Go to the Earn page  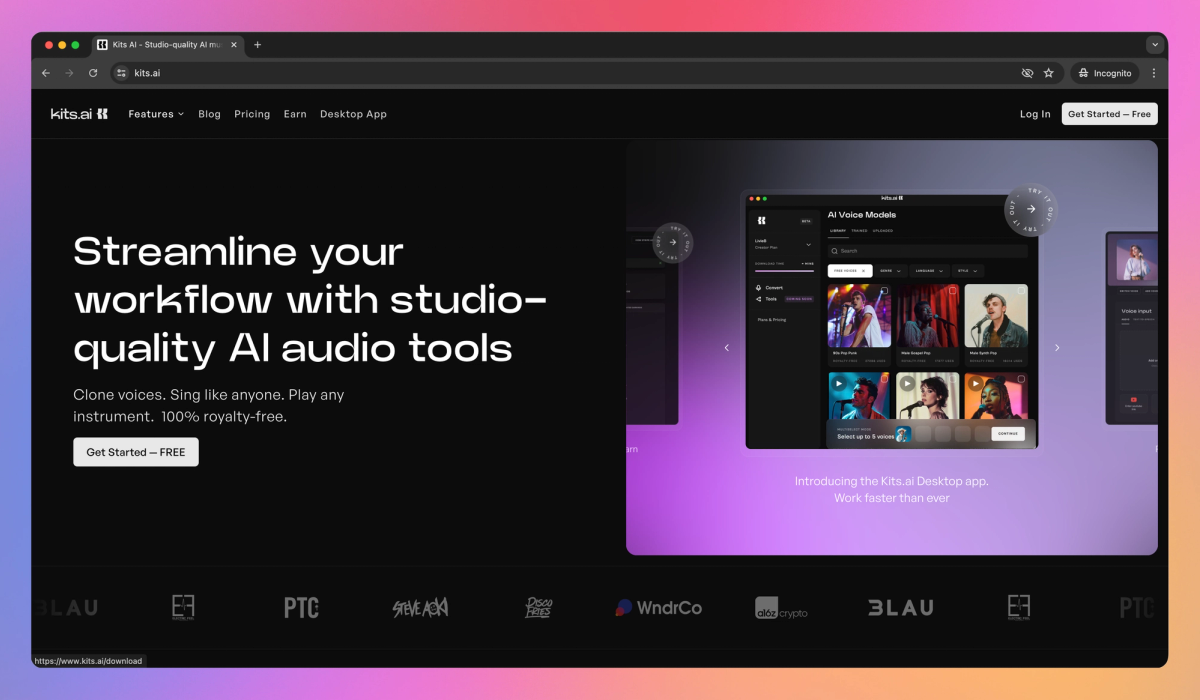(x=295, y=114)
